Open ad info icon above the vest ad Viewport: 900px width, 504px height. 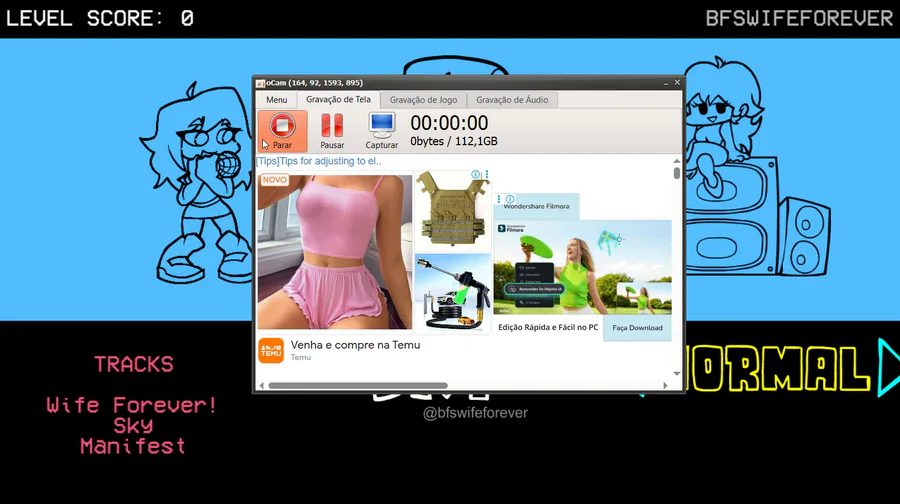[475, 175]
